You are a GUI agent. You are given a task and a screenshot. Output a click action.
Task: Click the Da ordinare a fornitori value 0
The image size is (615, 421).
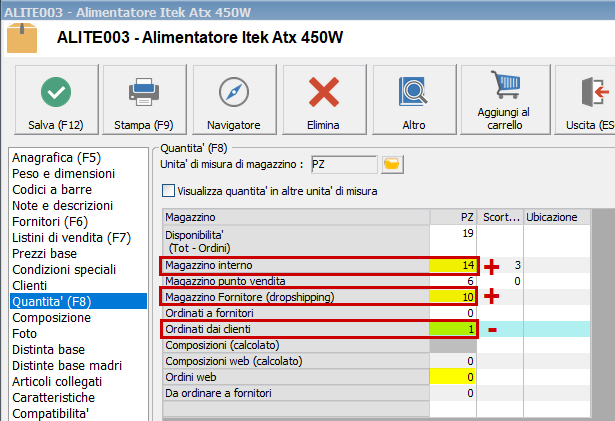click(x=453, y=393)
